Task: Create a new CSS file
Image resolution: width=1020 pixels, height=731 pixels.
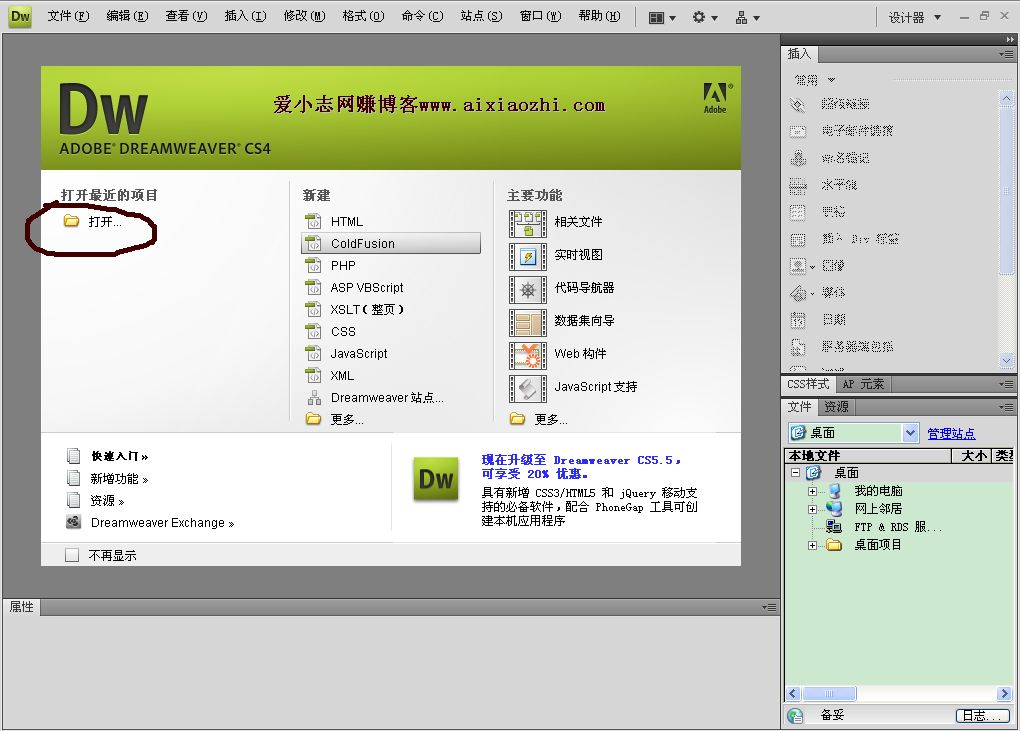Action: 343,332
